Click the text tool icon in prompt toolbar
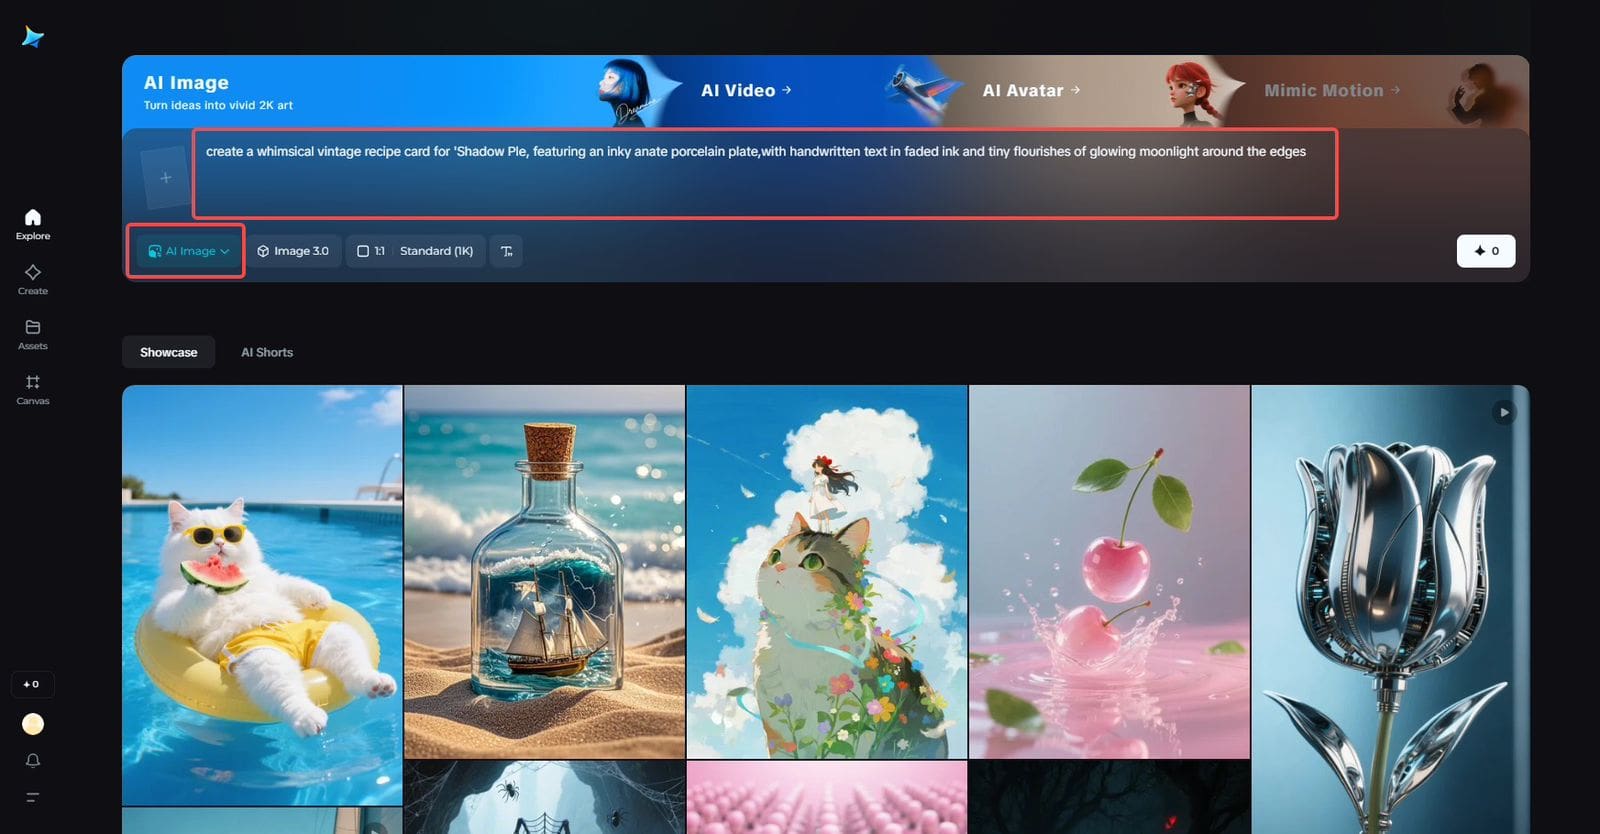The width and height of the screenshot is (1600, 834). 506,251
